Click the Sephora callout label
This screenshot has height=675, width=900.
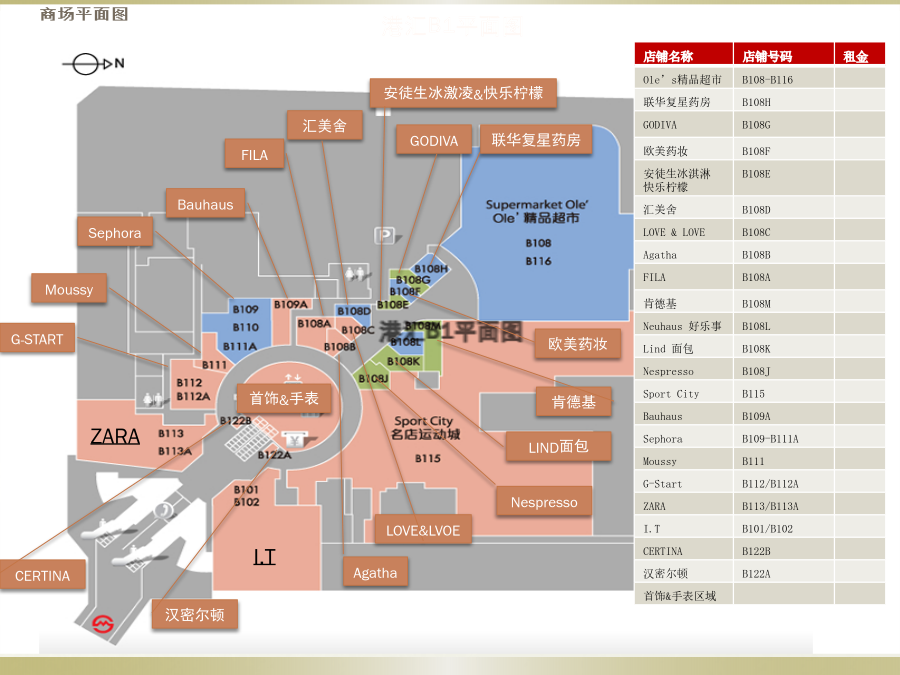(115, 232)
